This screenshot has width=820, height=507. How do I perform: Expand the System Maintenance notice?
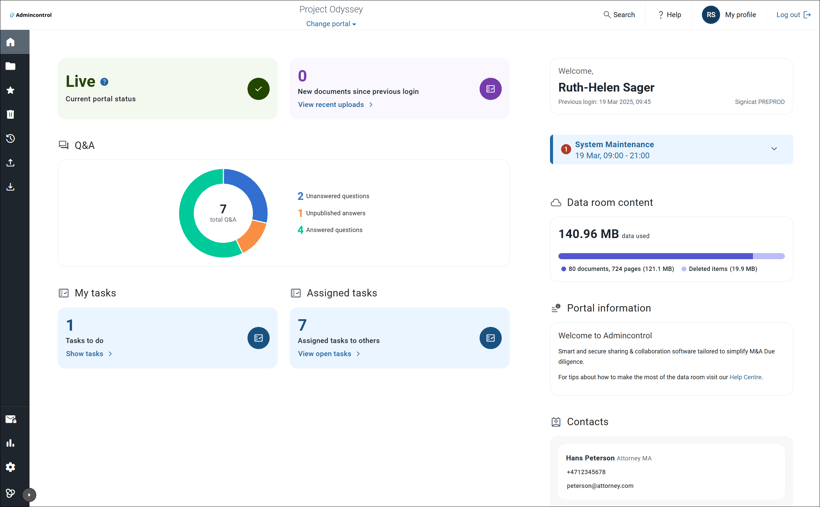pyautogui.click(x=773, y=149)
